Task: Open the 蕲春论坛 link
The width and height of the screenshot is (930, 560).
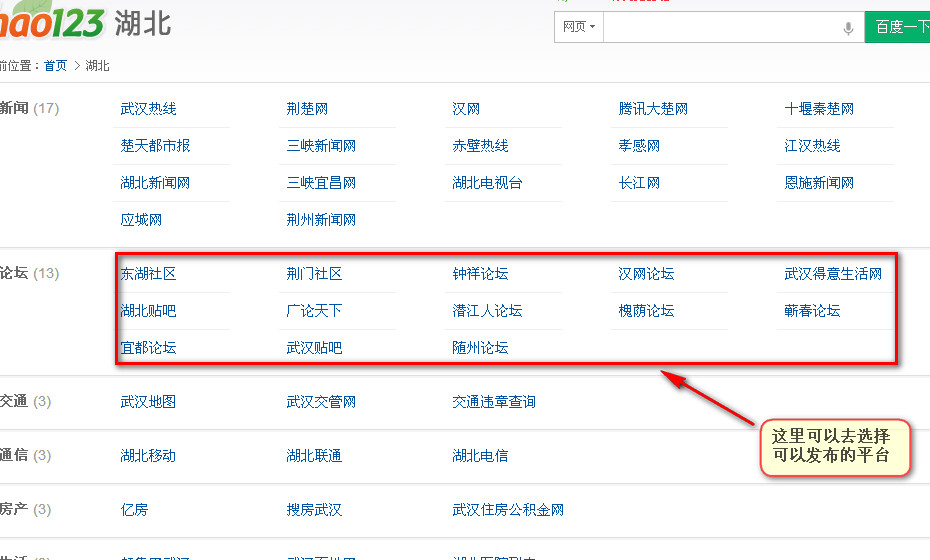Action: [x=812, y=311]
